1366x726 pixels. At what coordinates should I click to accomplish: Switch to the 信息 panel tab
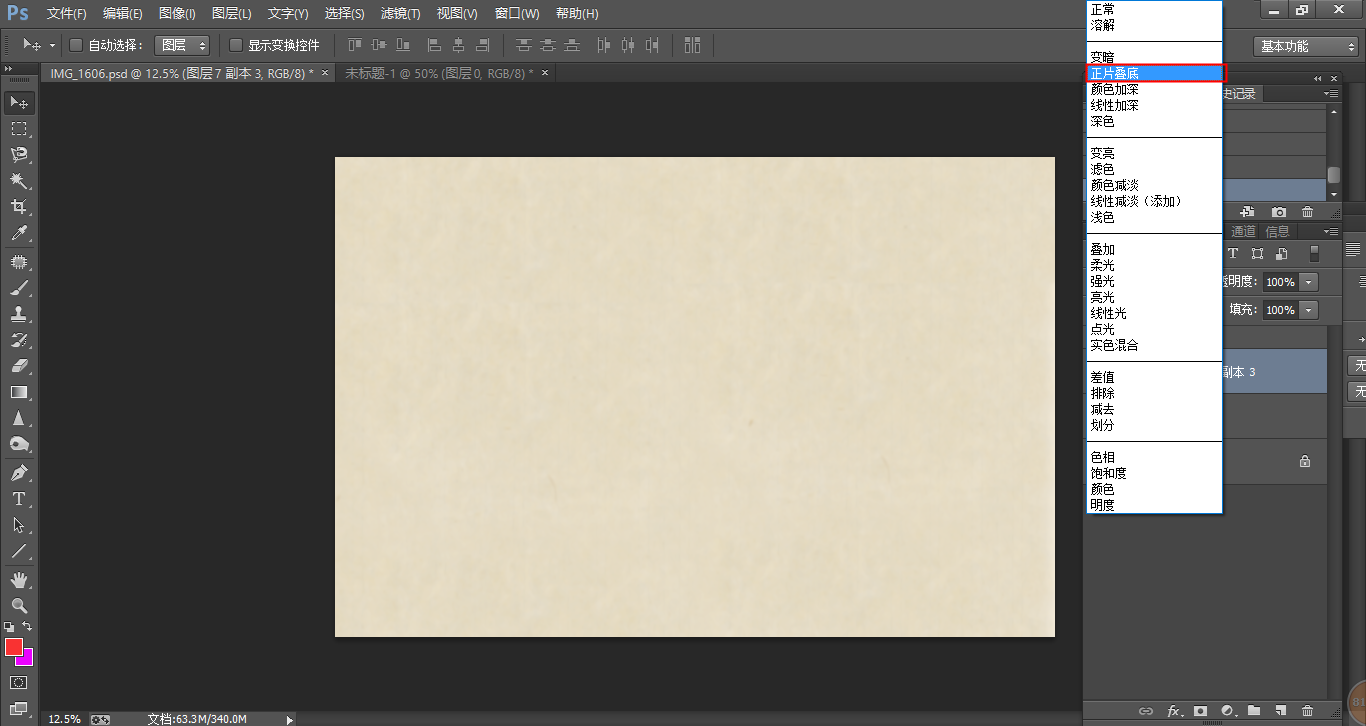(x=1278, y=231)
